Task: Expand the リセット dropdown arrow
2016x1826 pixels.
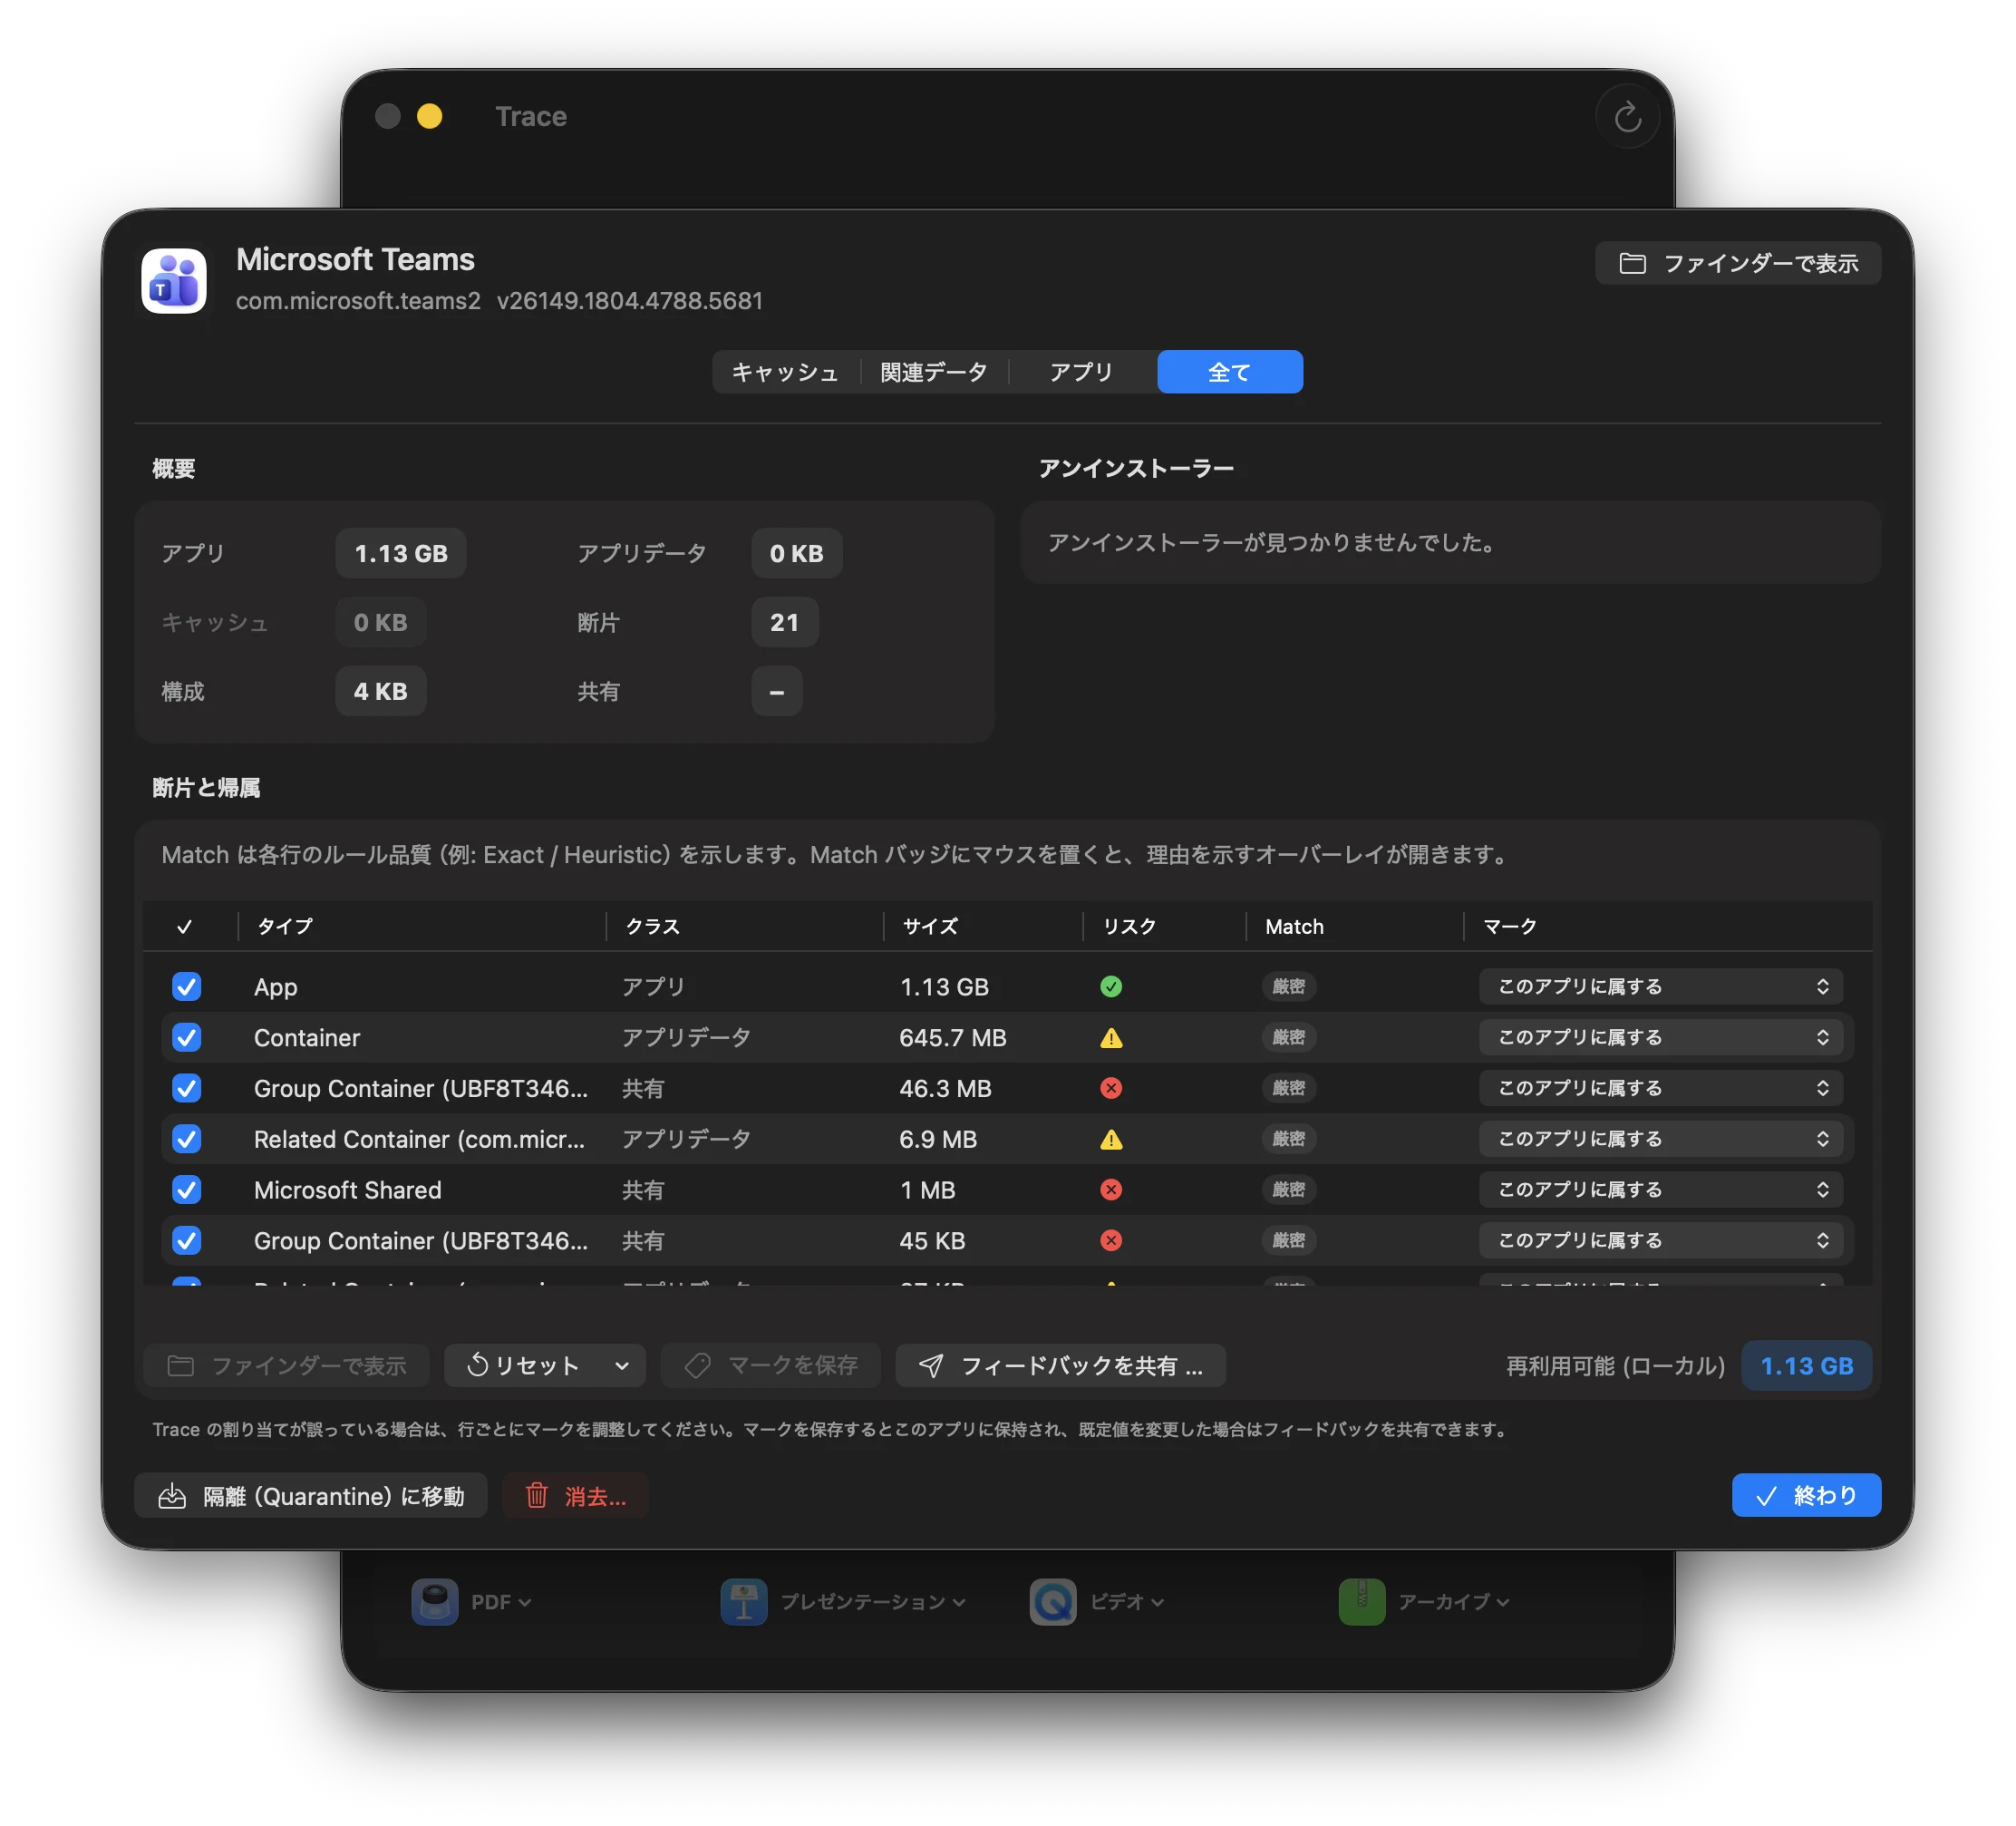Action: click(622, 1366)
